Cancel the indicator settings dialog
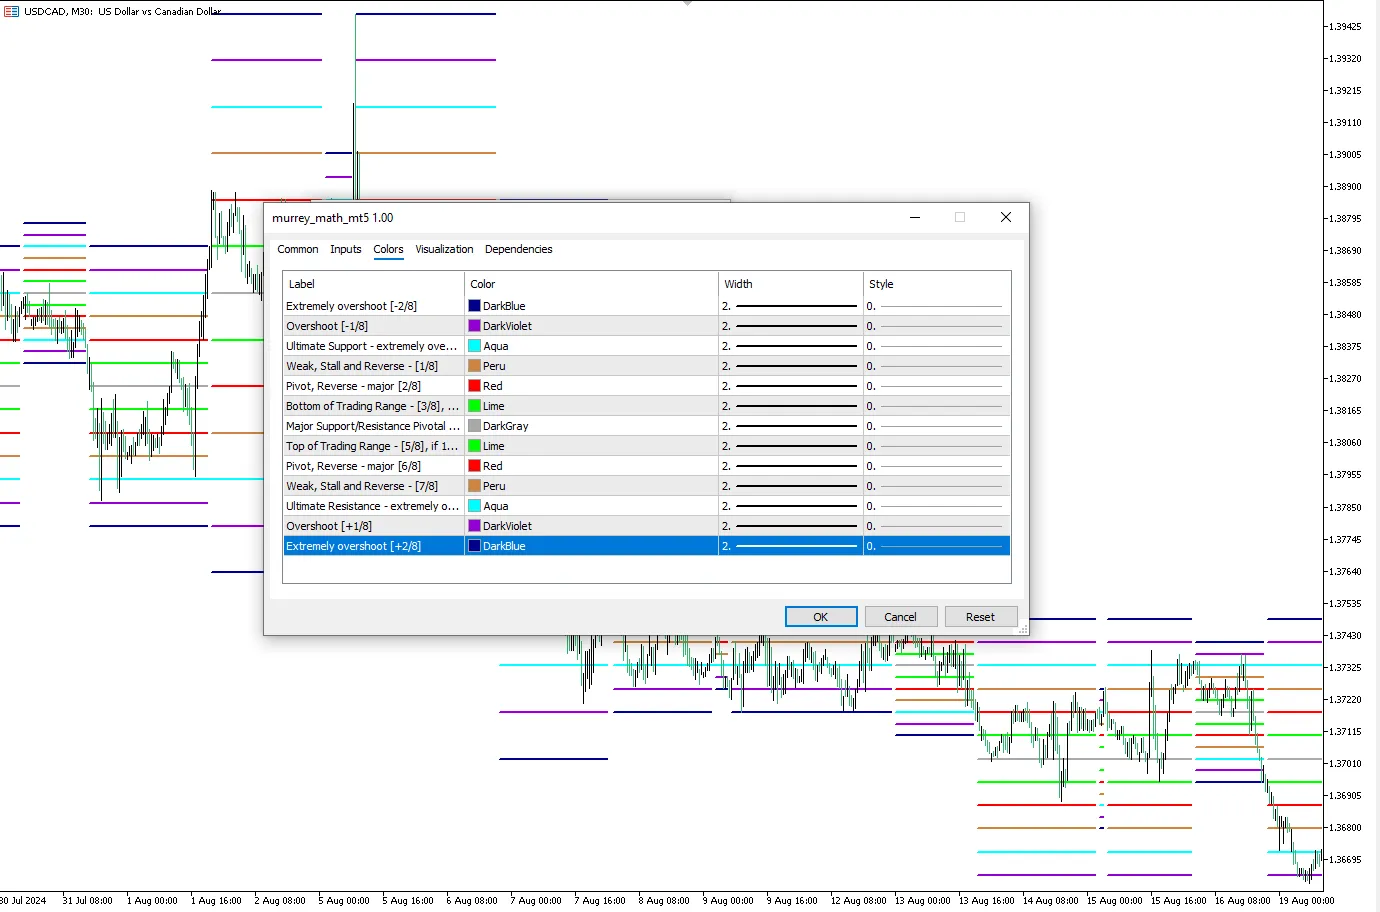The height and width of the screenshot is (912, 1380). [900, 617]
